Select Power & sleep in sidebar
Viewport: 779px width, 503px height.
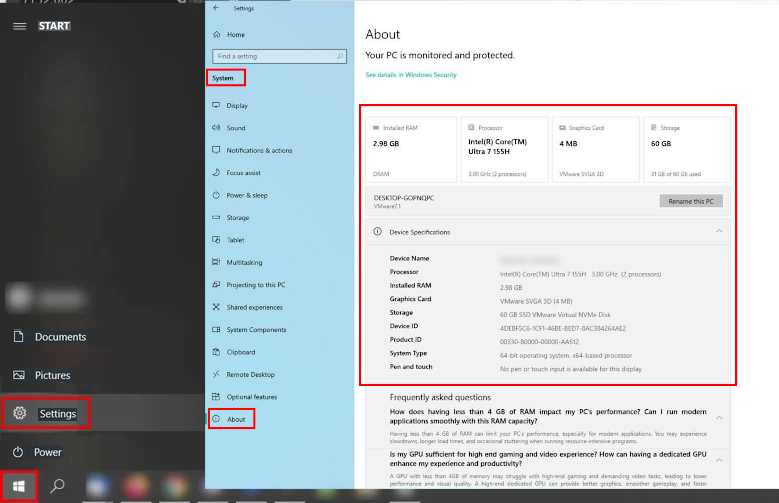(246, 195)
